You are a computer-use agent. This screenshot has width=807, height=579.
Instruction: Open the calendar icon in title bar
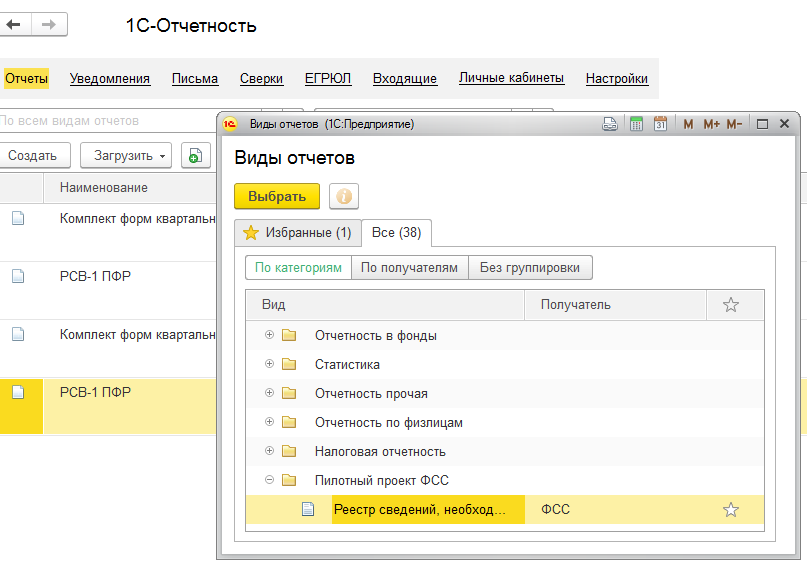pyautogui.click(x=660, y=124)
